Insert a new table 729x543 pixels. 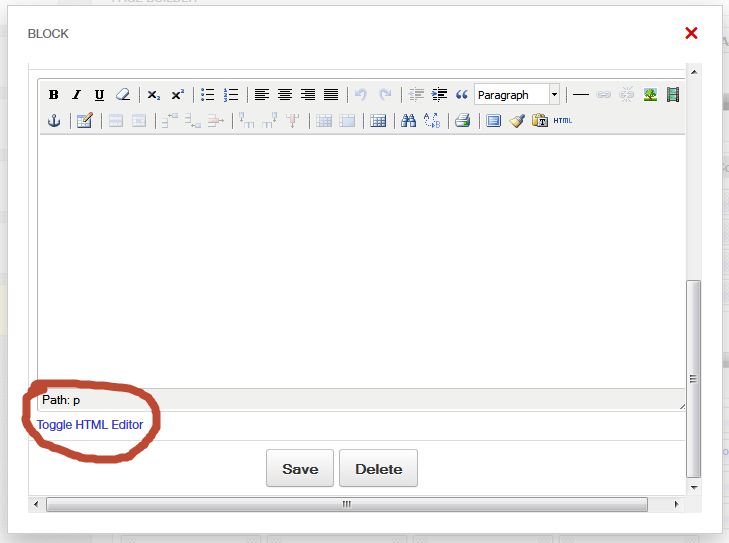tap(378, 121)
